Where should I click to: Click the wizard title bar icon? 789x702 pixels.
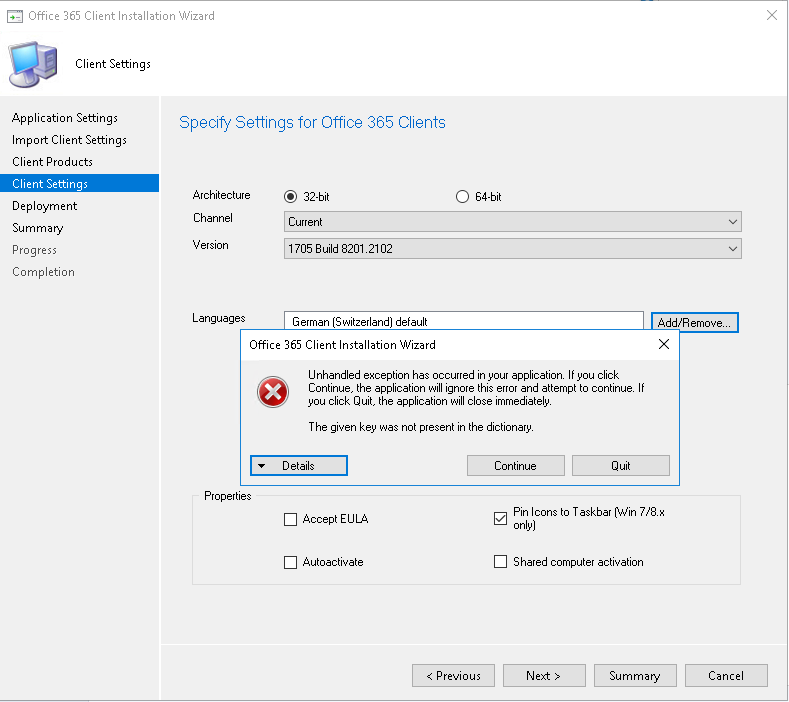[x=15, y=16]
